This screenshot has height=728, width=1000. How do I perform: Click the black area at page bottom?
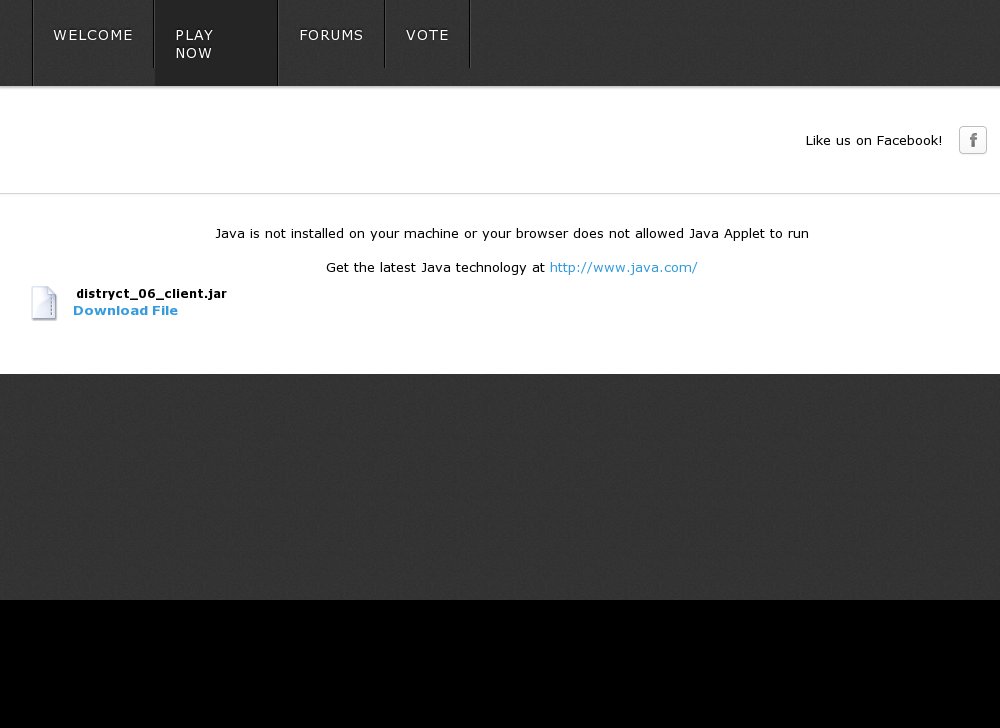point(500,665)
